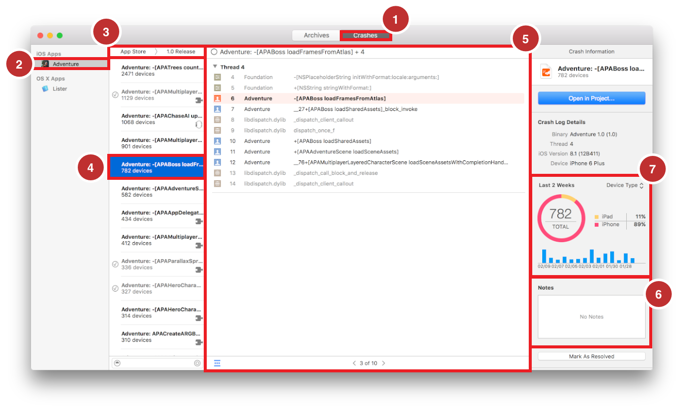
Task: Select frame 7 loadSharedAssets block_invoke
Action: pyautogui.click(x=368, y=109)
